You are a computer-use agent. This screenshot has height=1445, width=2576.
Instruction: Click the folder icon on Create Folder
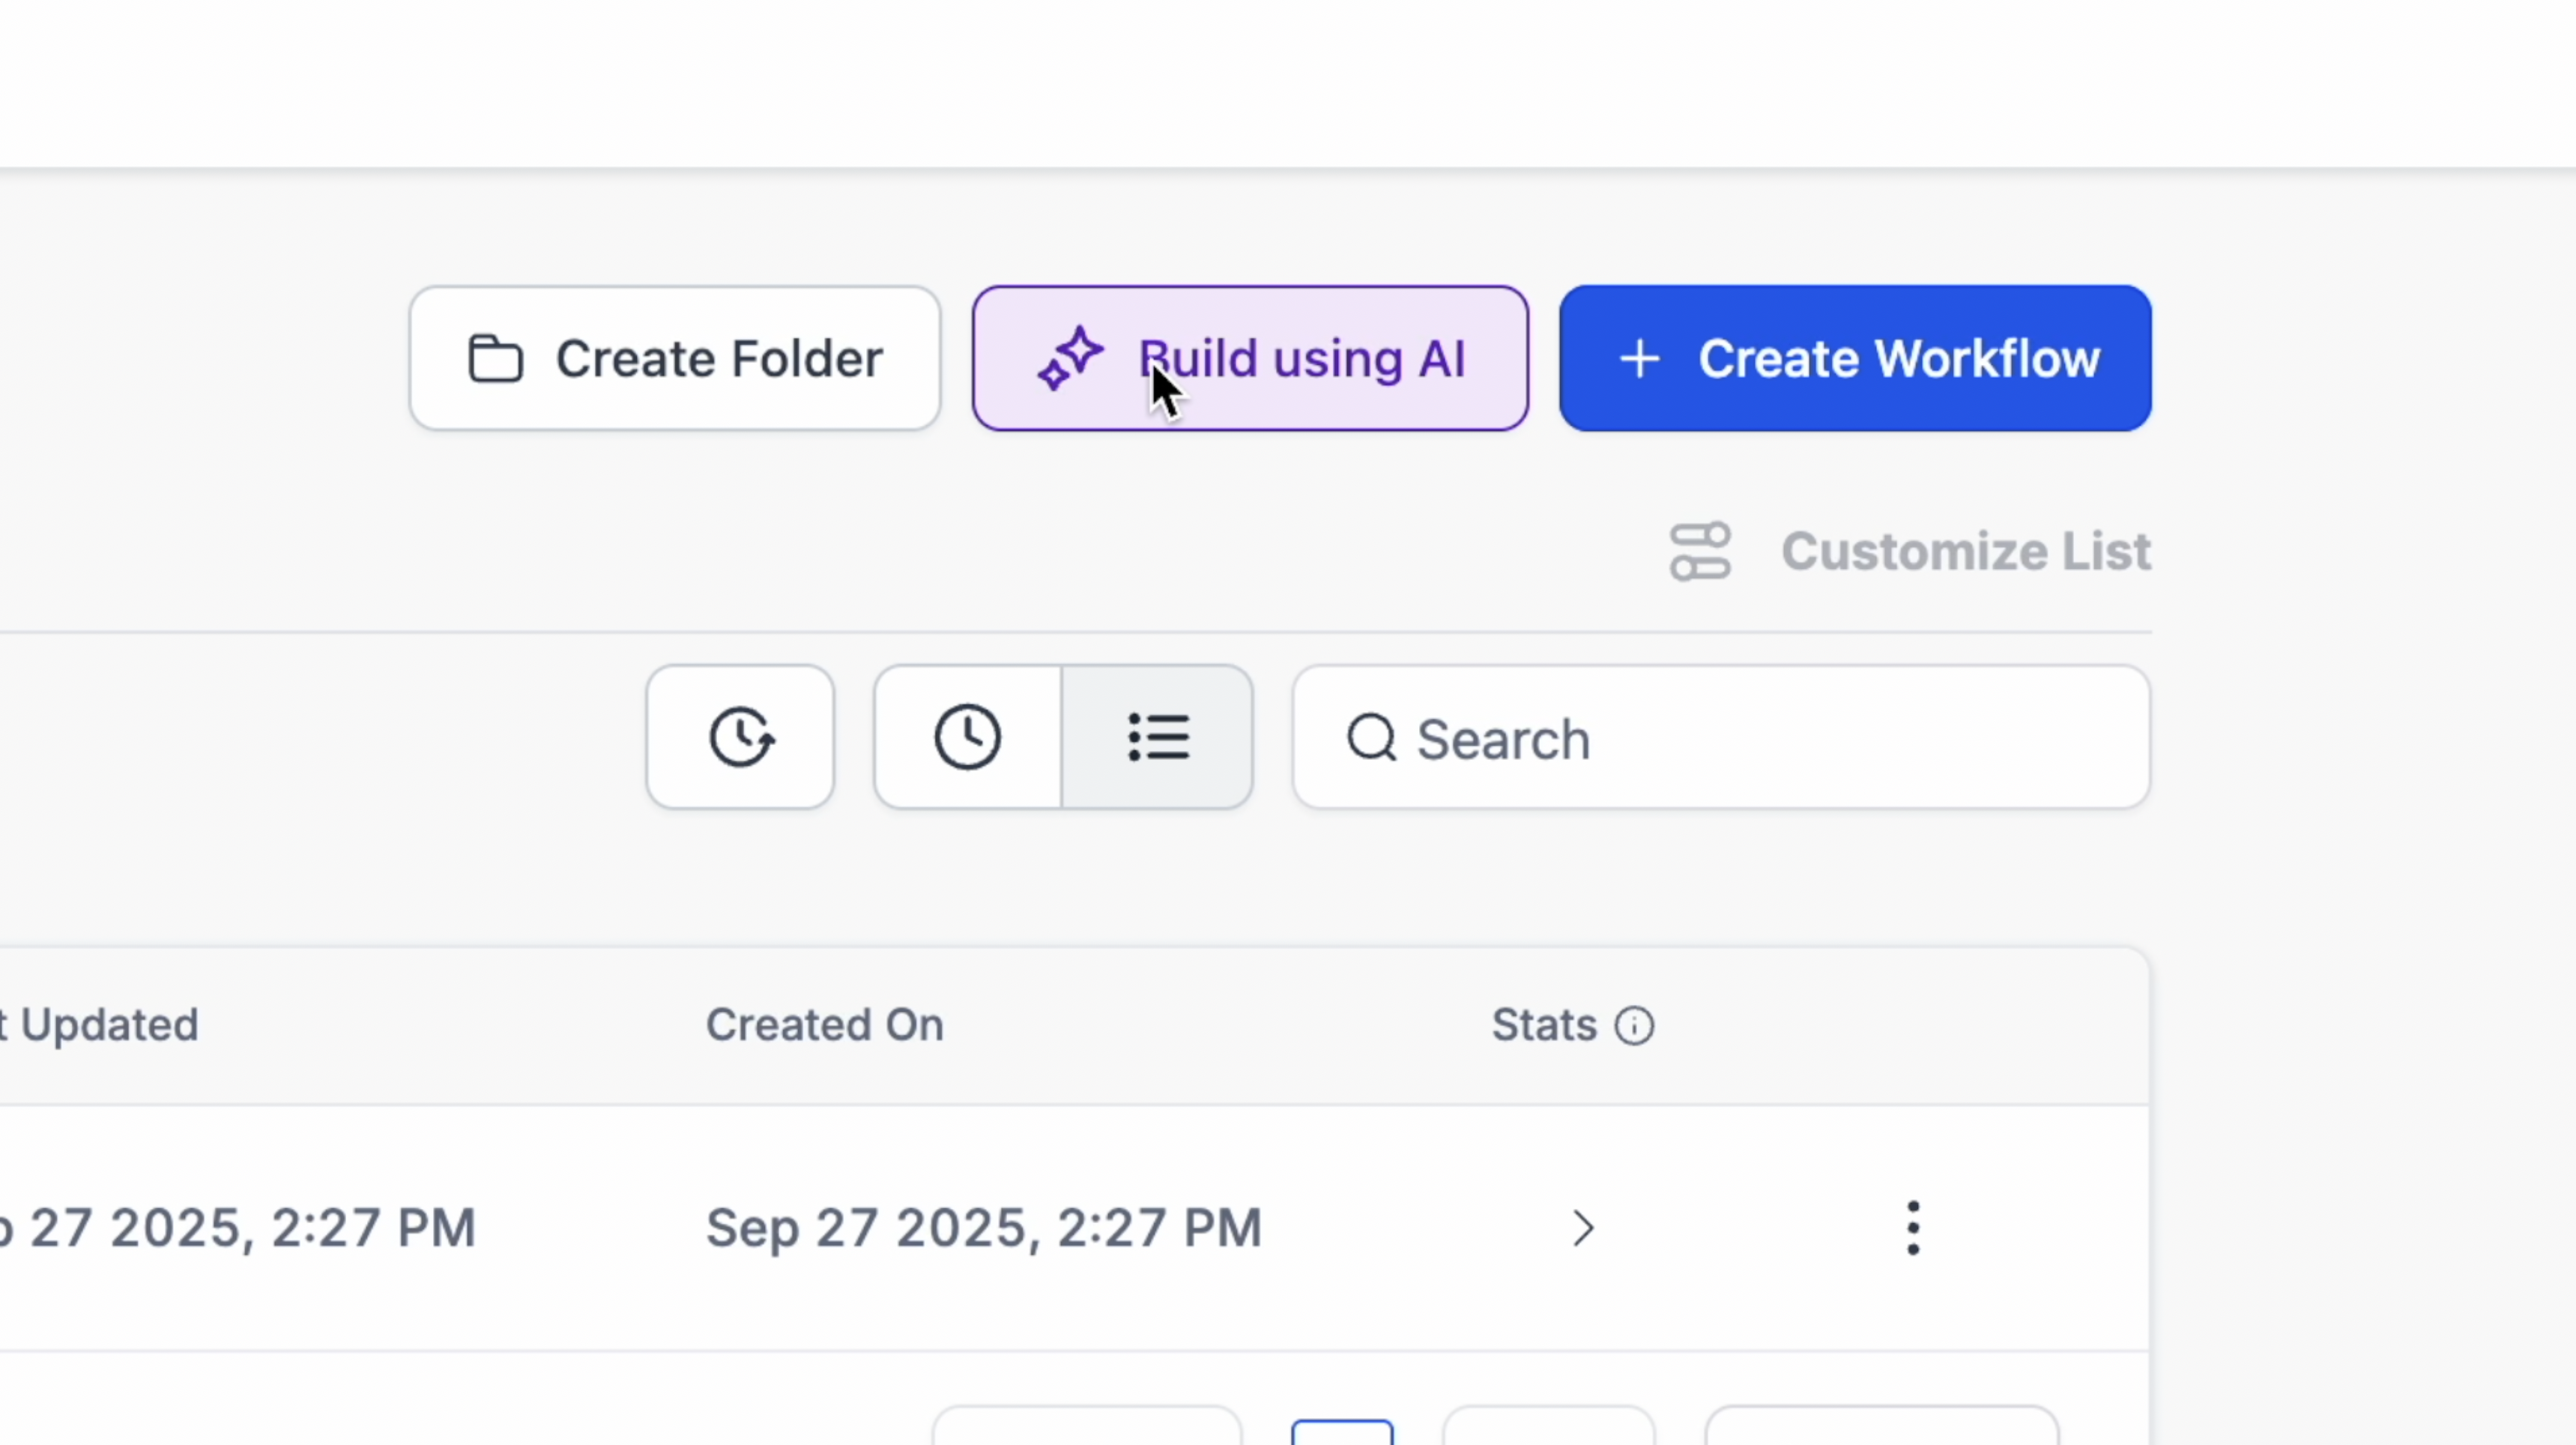click(496, 359)
